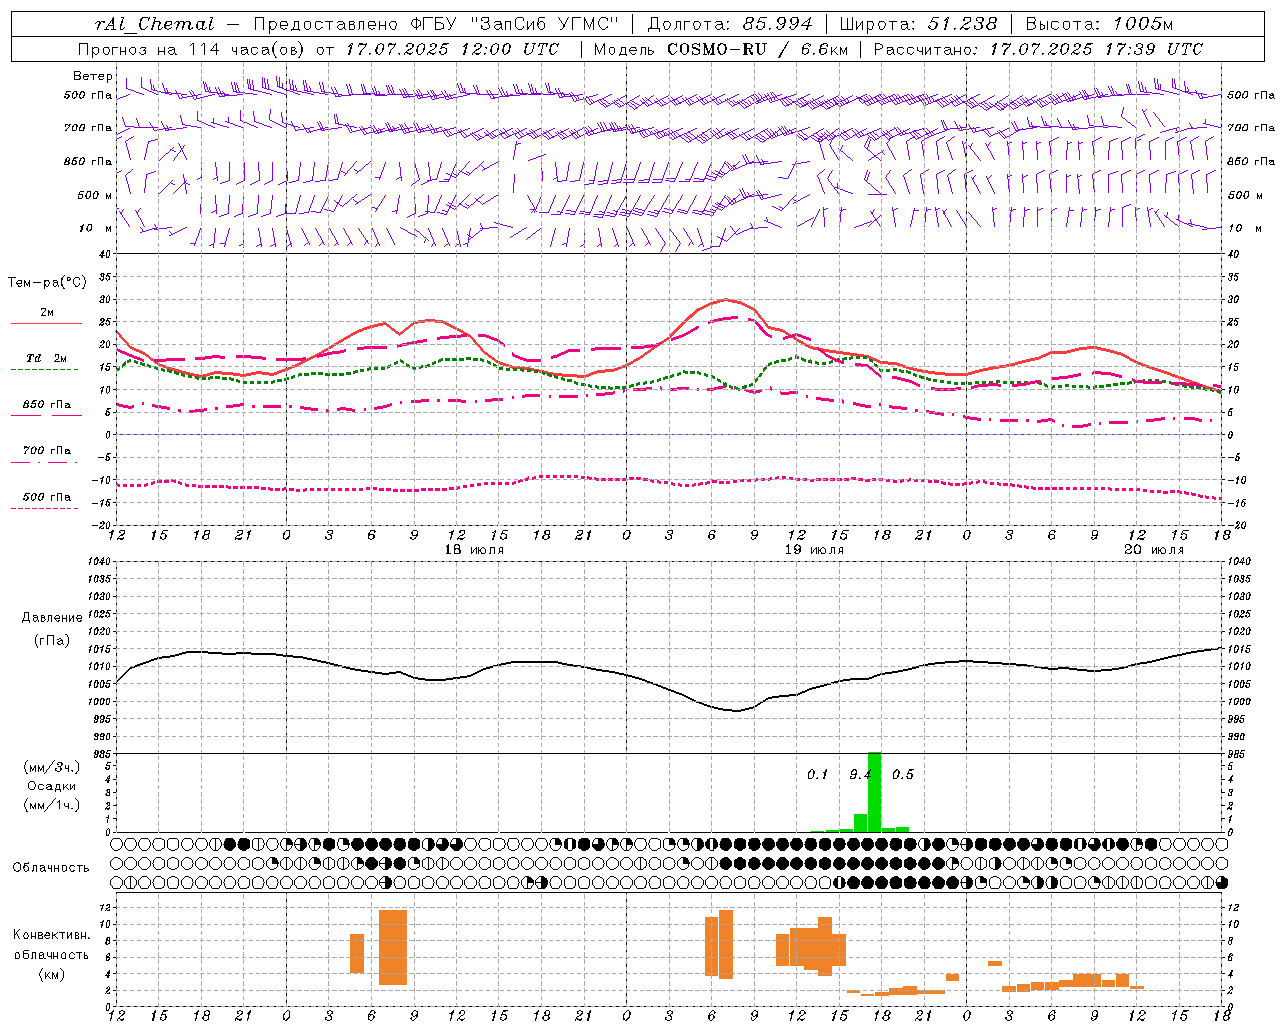Click the (мм/3ч.) unit label
Screen dimensions: 1280x1024
(x=52, y=767)
